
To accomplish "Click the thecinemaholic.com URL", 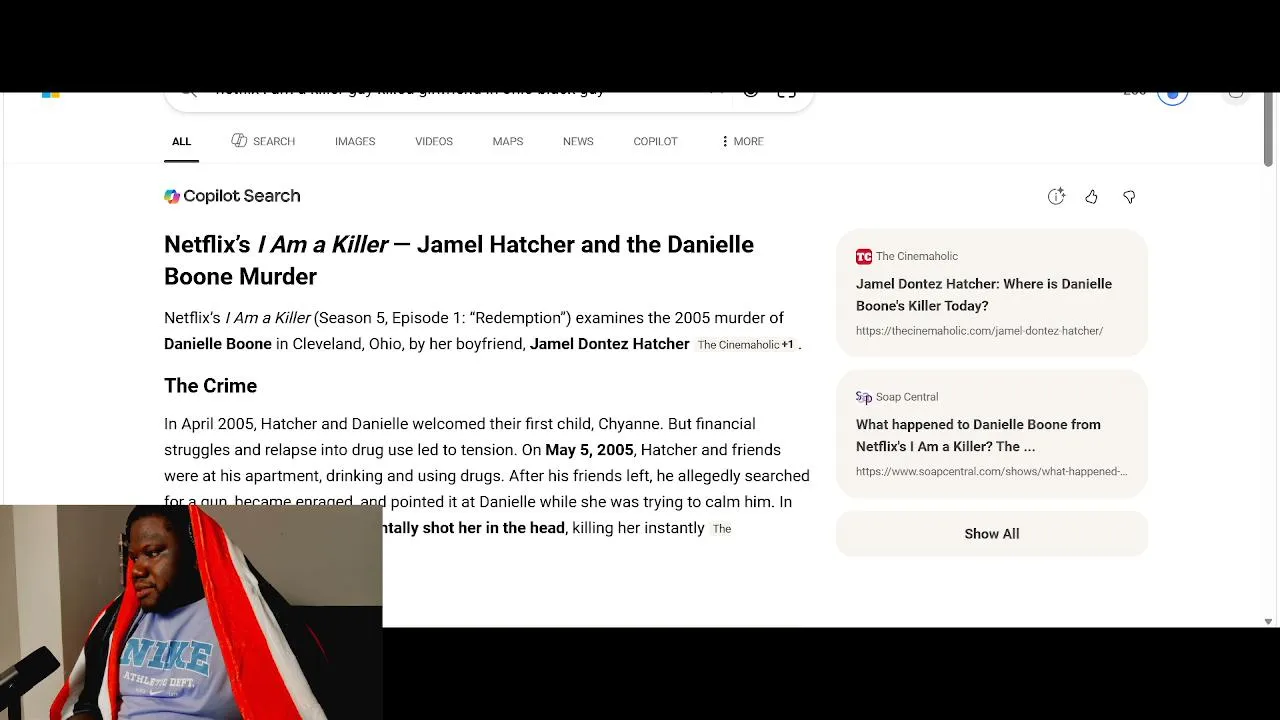I will click(x=979, y=331).
